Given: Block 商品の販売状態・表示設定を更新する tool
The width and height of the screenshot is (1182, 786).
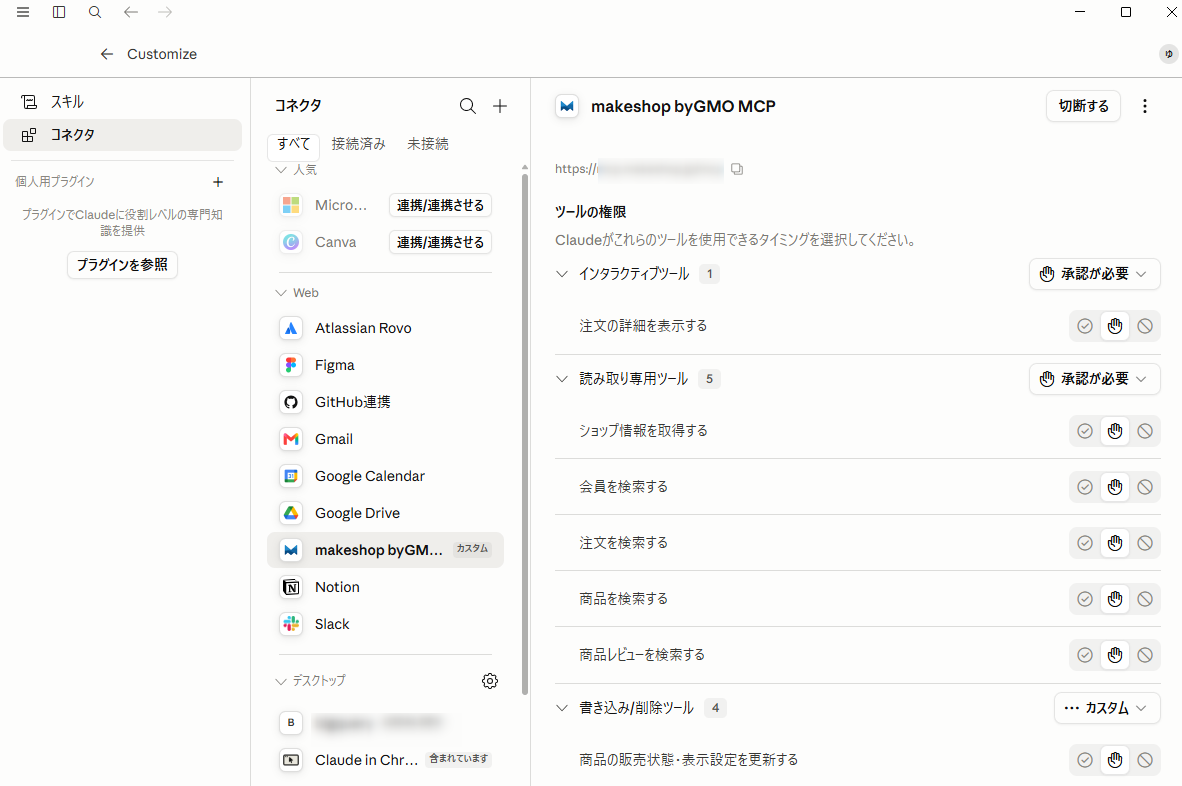Looking at the screenshot, I should tap(1144, 760).
